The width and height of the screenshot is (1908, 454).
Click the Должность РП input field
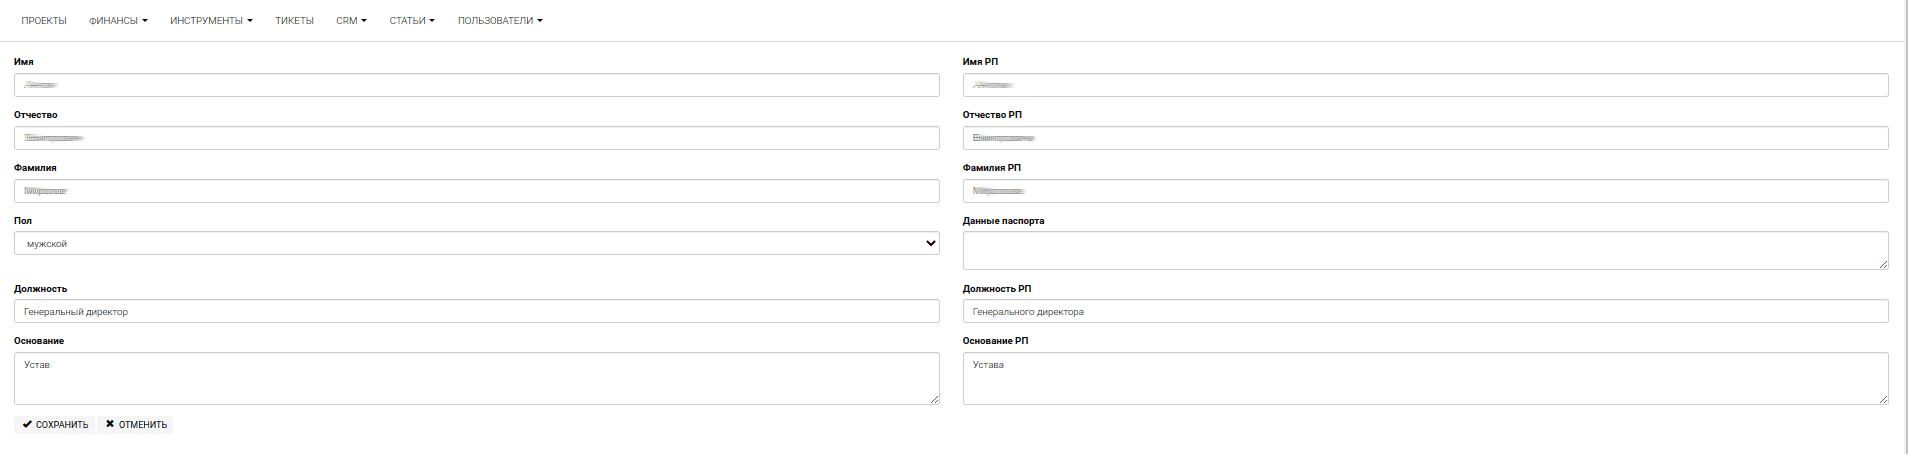(1425, 312)
